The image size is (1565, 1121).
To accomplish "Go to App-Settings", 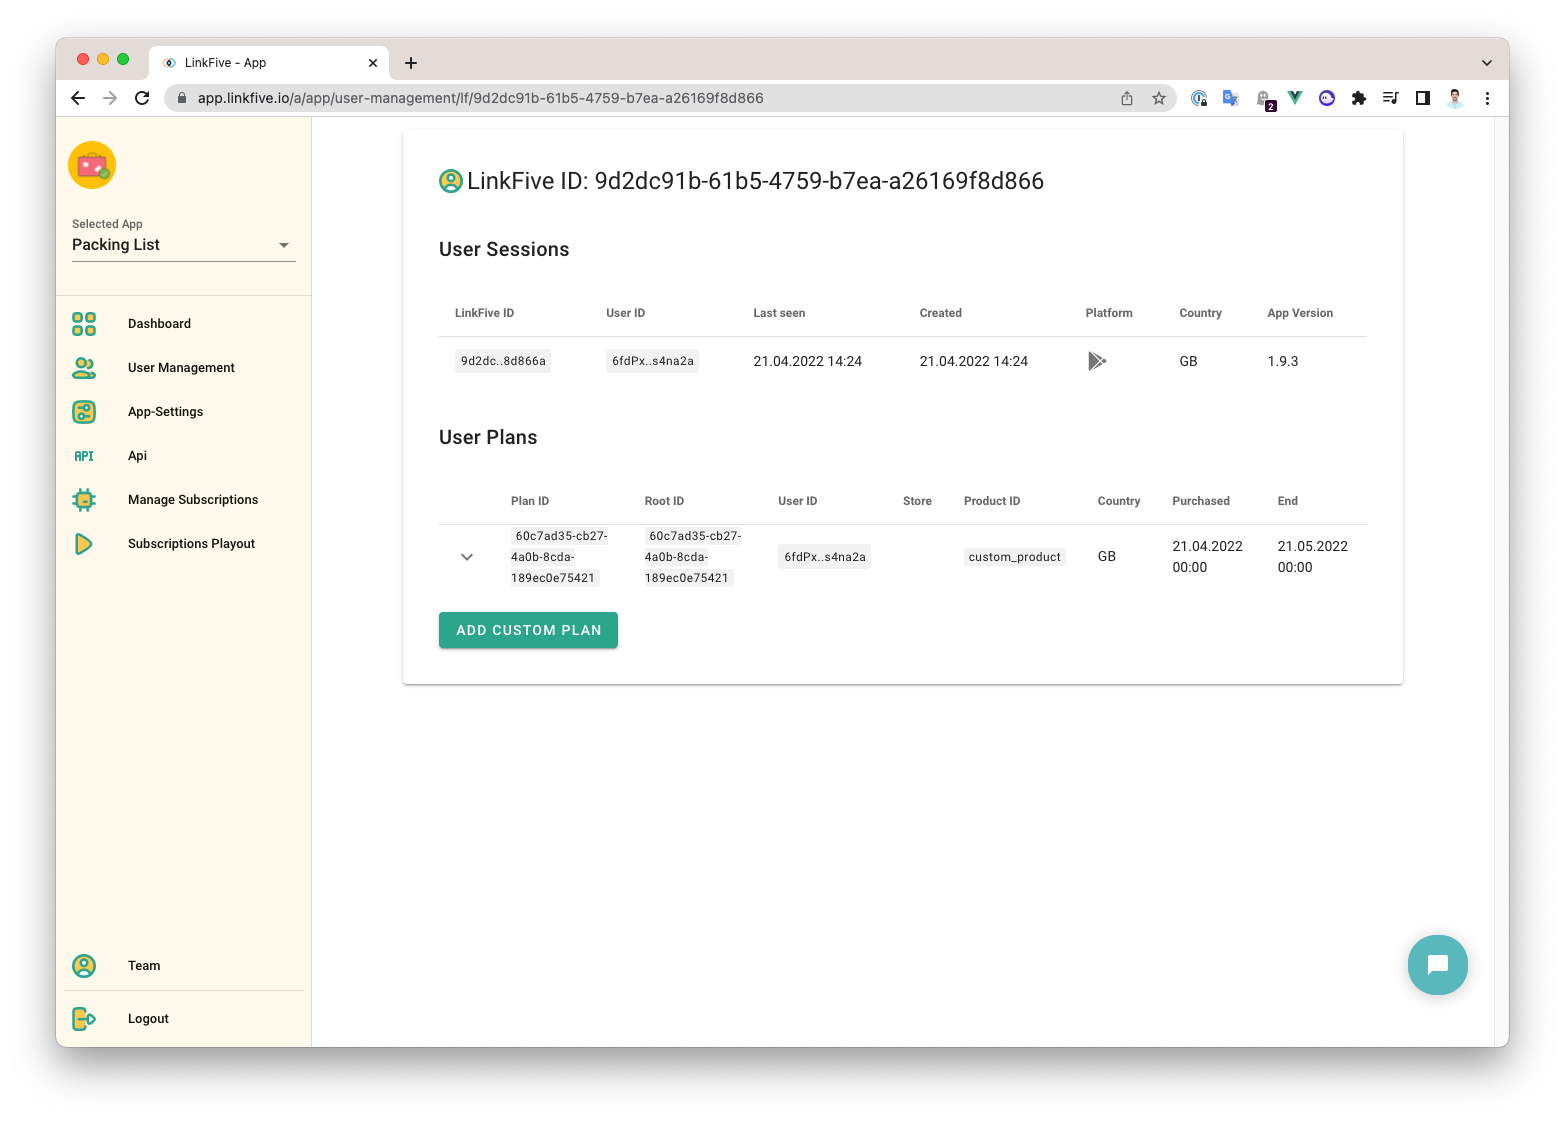I will click(x=165, y=412).
